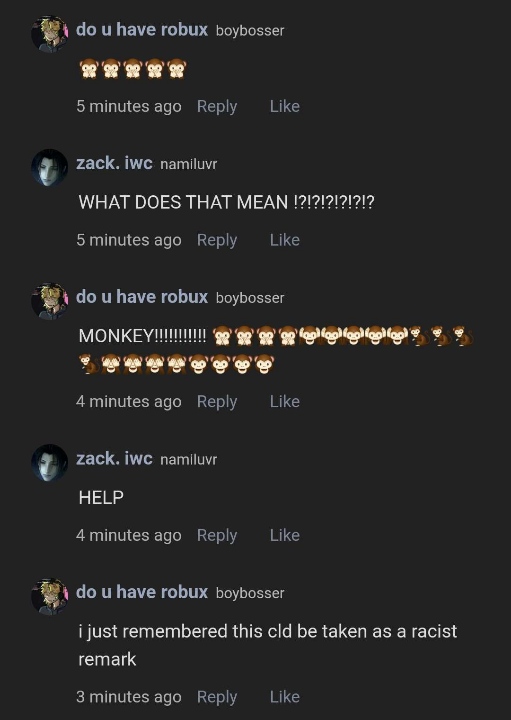The width and height of the screenshot is (511, 720).
Task: Click boybosser handle on the racist remark comment
Action: point(250,593)
